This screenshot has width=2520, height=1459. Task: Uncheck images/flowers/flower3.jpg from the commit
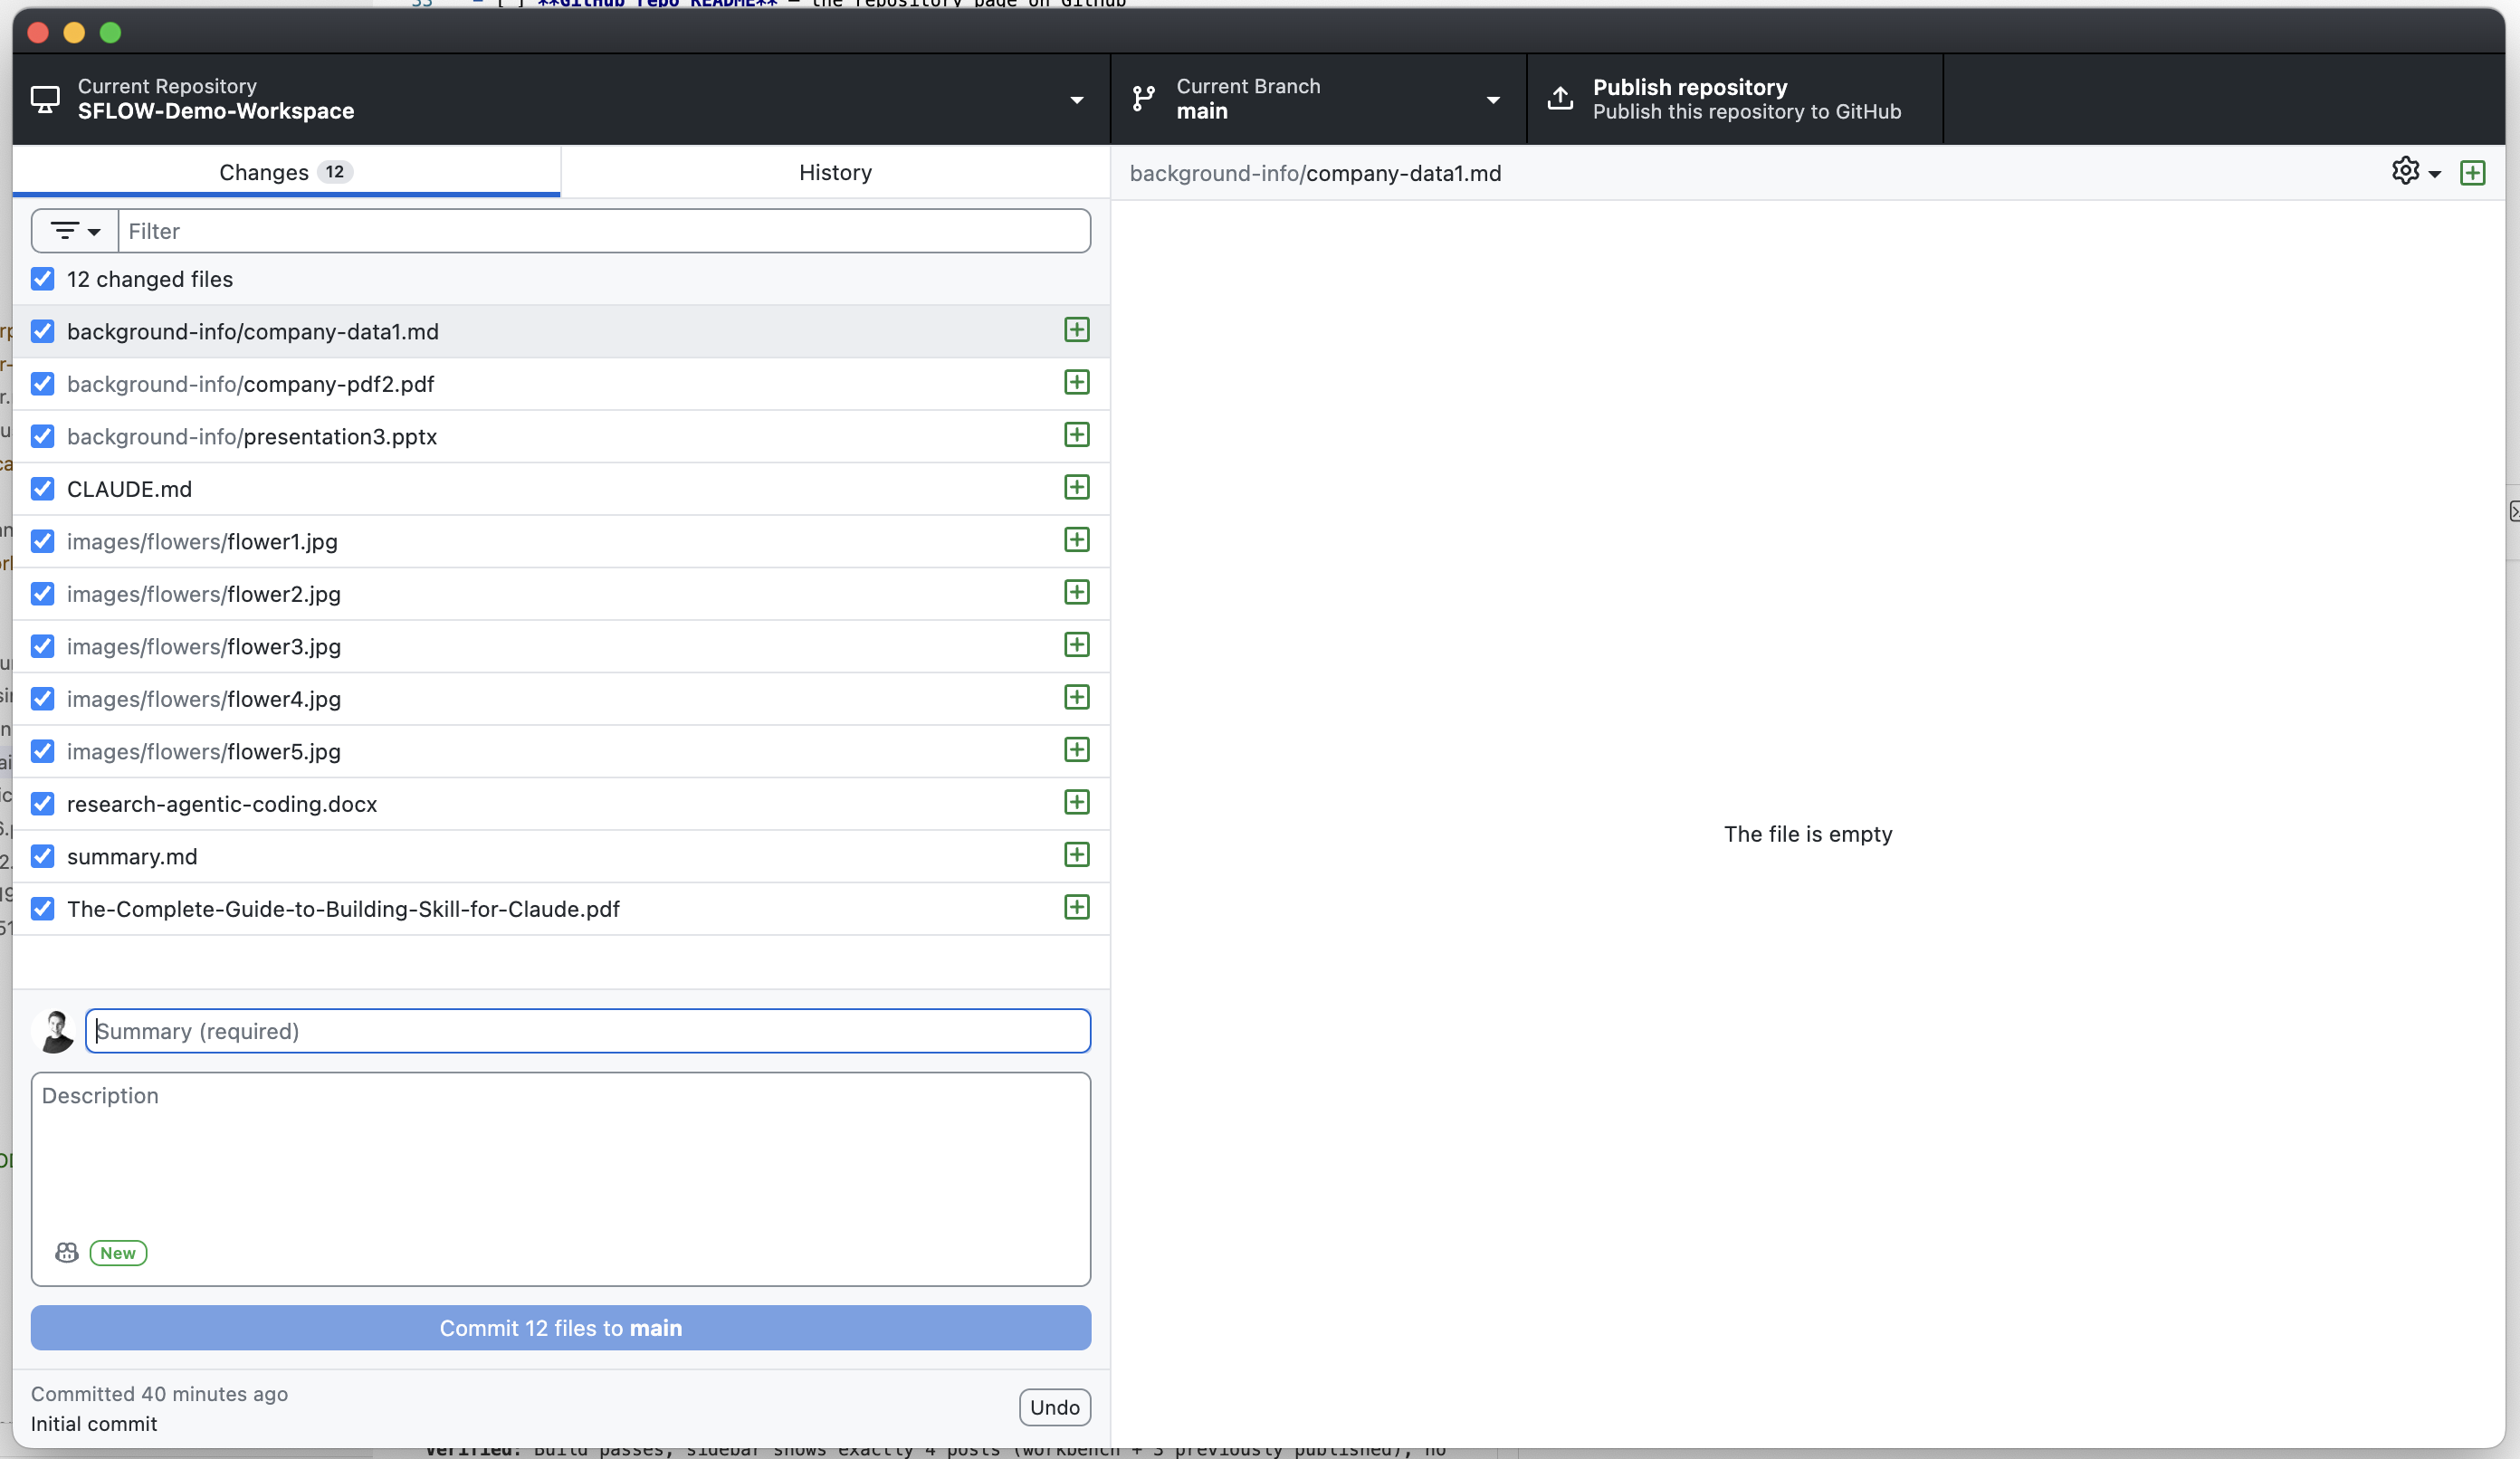[x=42, y=646]
